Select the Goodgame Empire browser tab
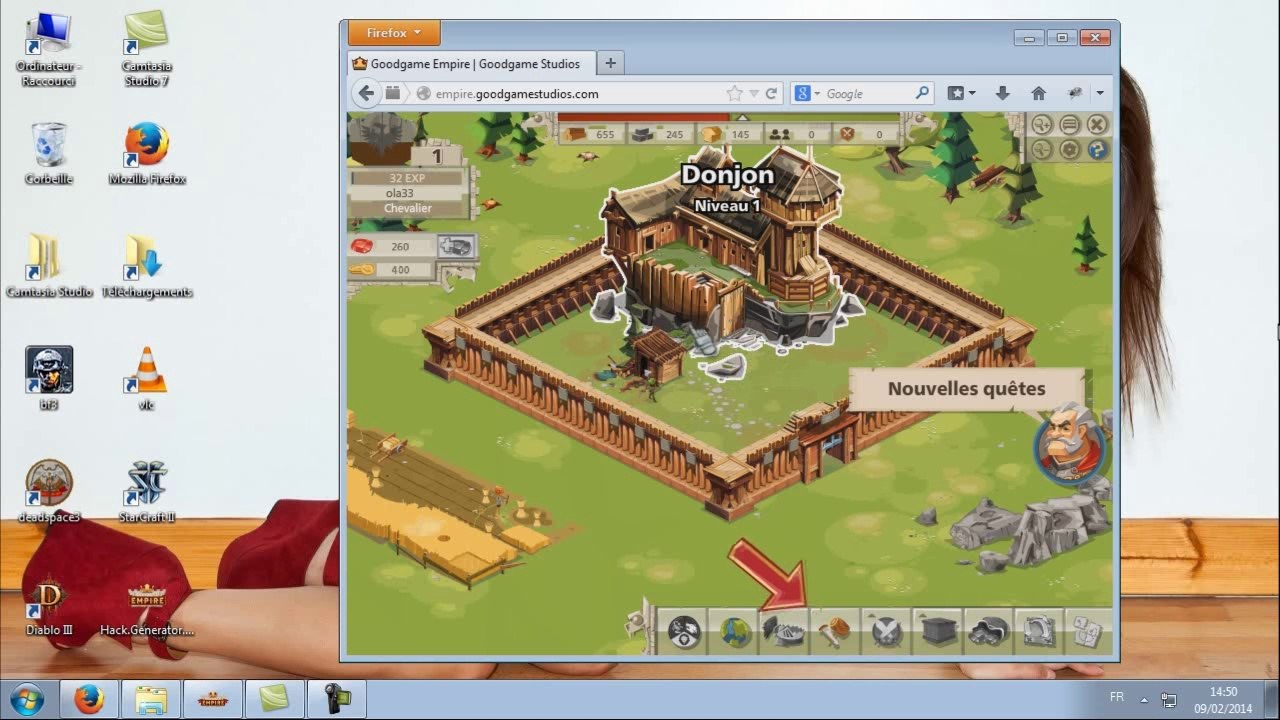Screen dimensions: 1280x720 point(471,64)
